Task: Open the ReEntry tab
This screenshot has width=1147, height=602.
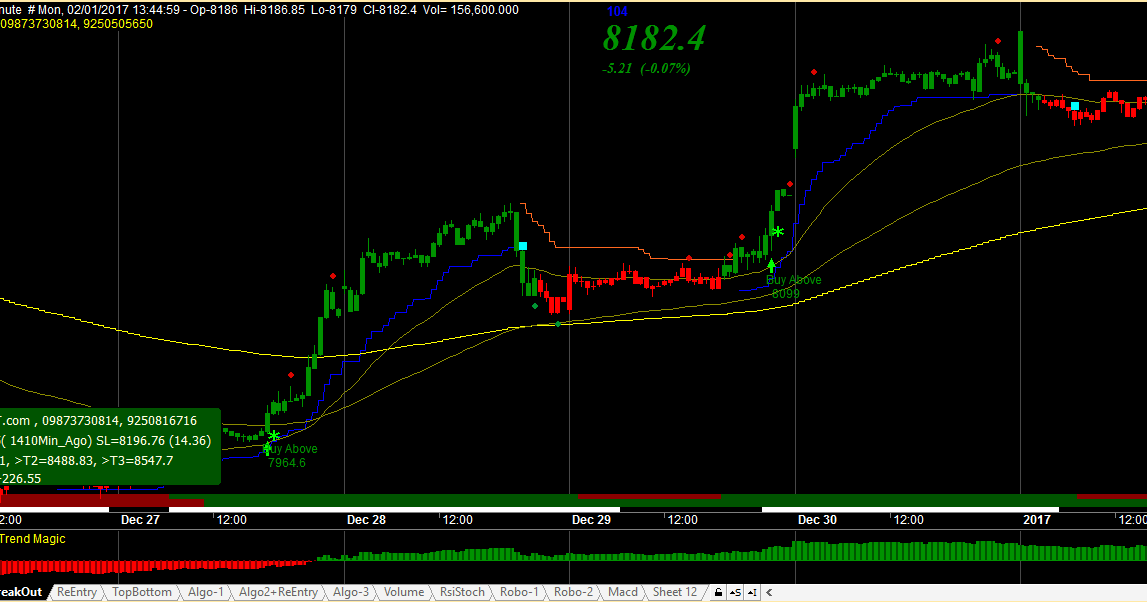Action: pos(75,592)
